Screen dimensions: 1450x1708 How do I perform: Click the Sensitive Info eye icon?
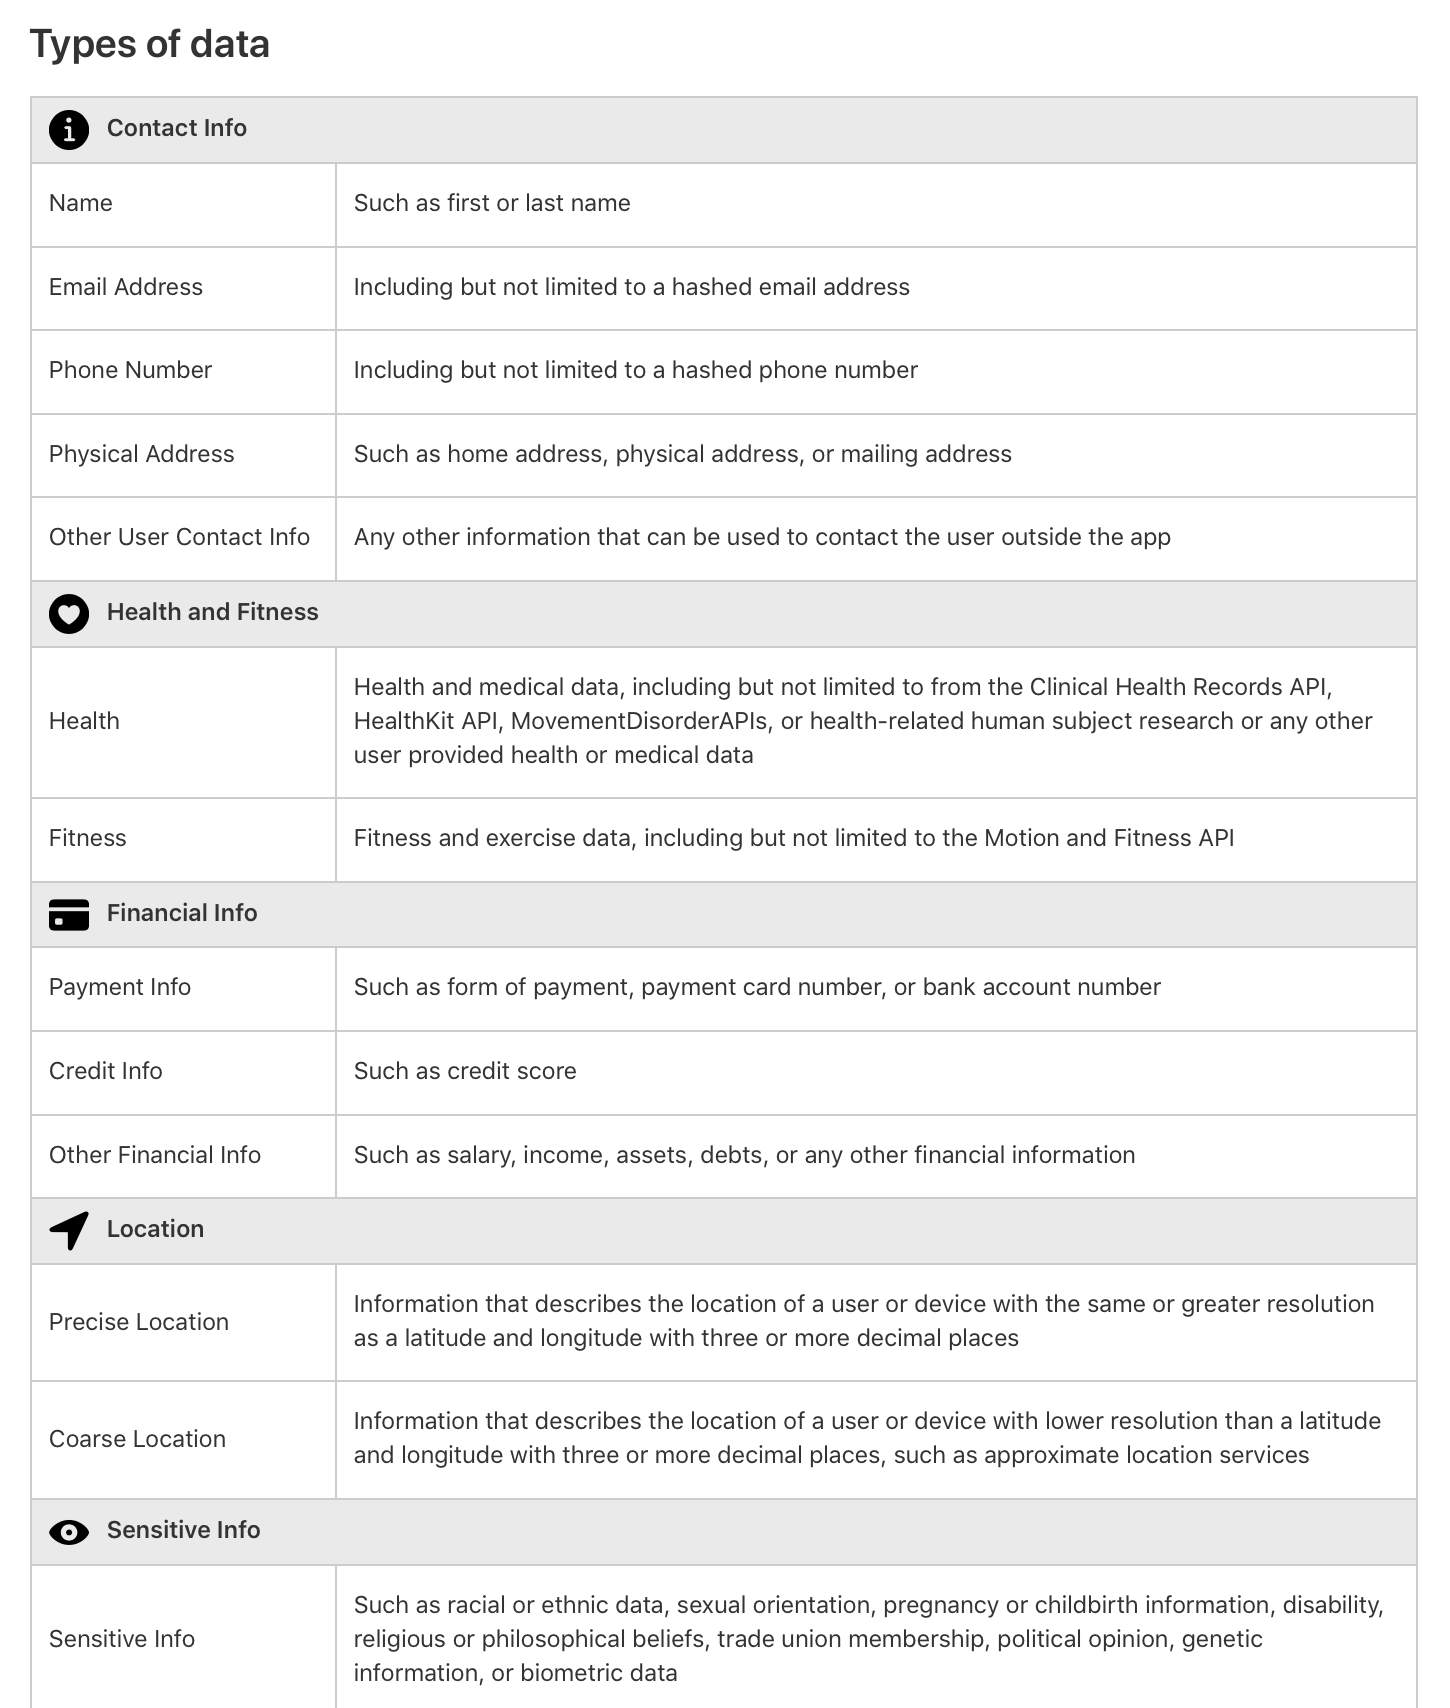pos(69,1532)
